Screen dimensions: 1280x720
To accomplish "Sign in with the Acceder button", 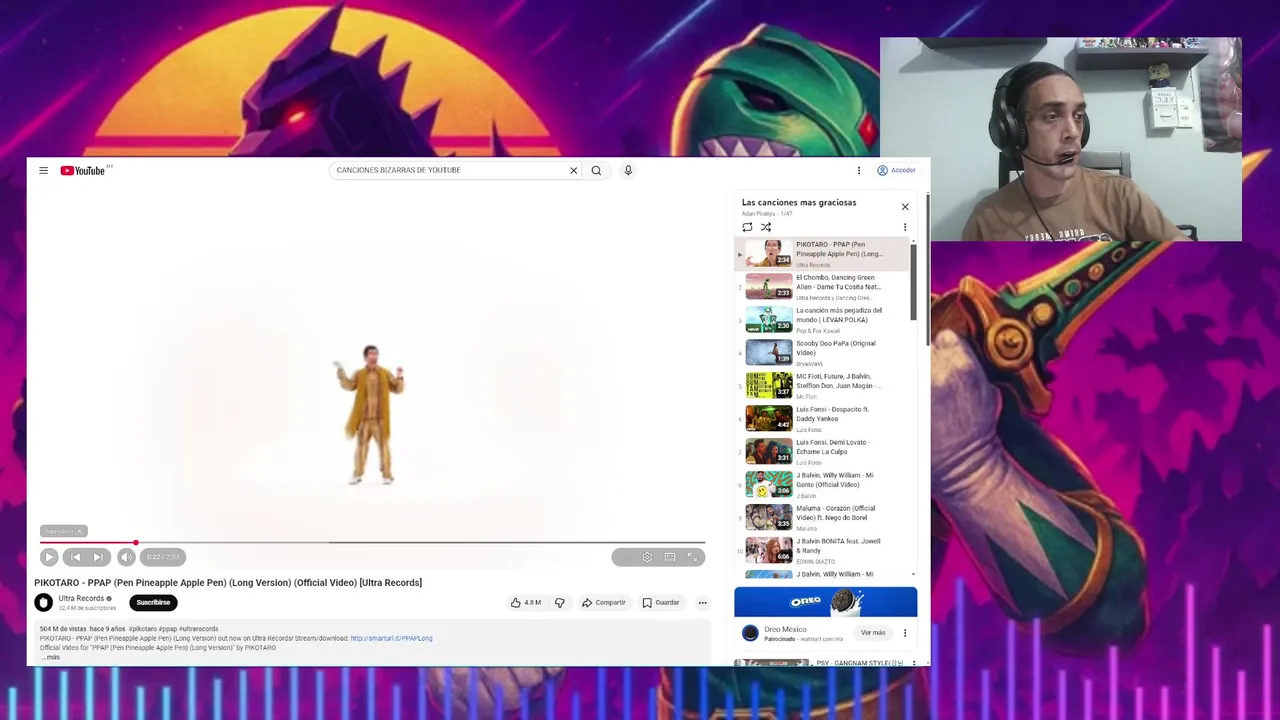I will pyautogui.click(x=896, y=171).
